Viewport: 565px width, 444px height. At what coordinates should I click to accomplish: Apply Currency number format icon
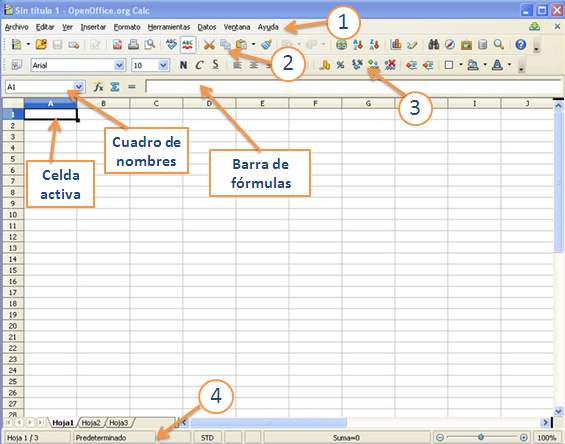pos(325,65)
